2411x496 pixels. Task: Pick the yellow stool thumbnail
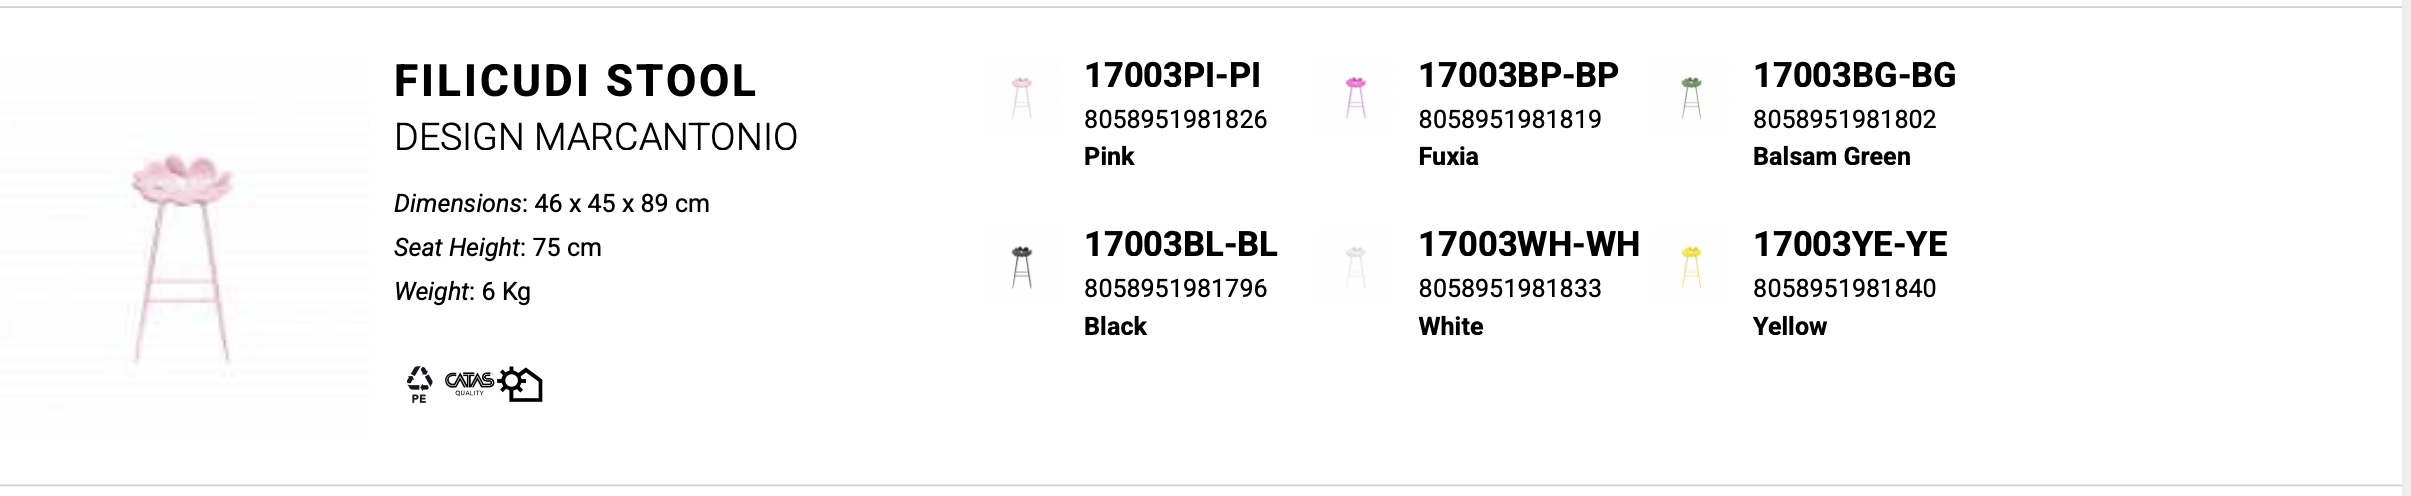(1690, 267)
